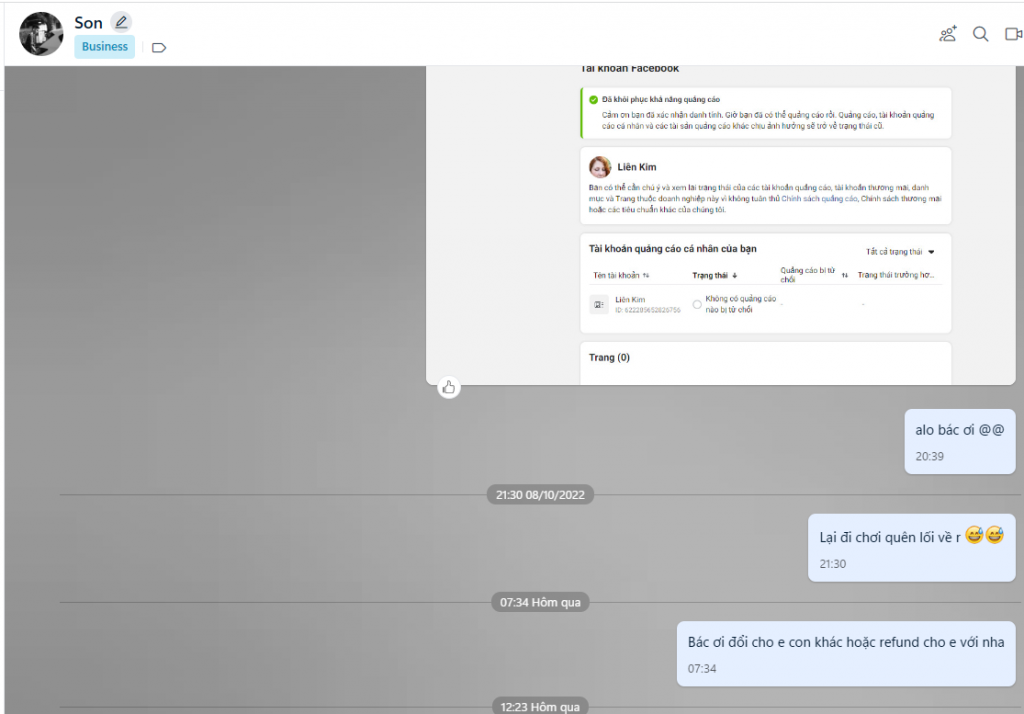Viewport: 1024px width, 714px height.
Task: Sort the 'Quảng cáo bị từ chối' column
Action: tap(845, 275)
